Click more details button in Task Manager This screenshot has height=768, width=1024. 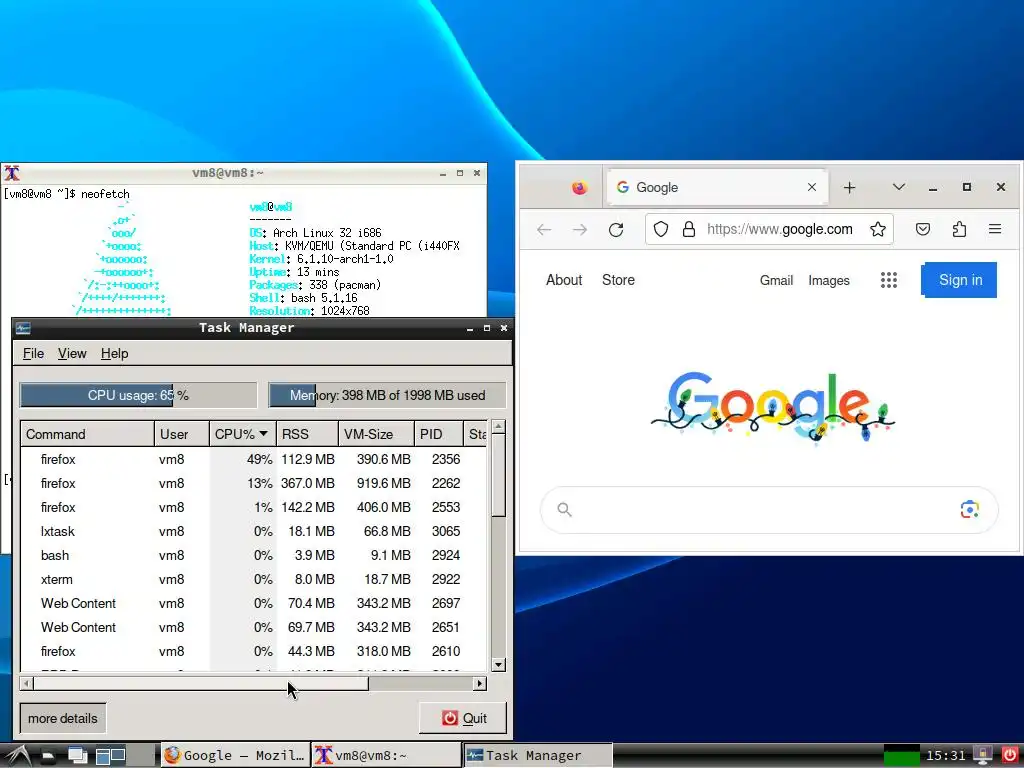pos(63,718)
